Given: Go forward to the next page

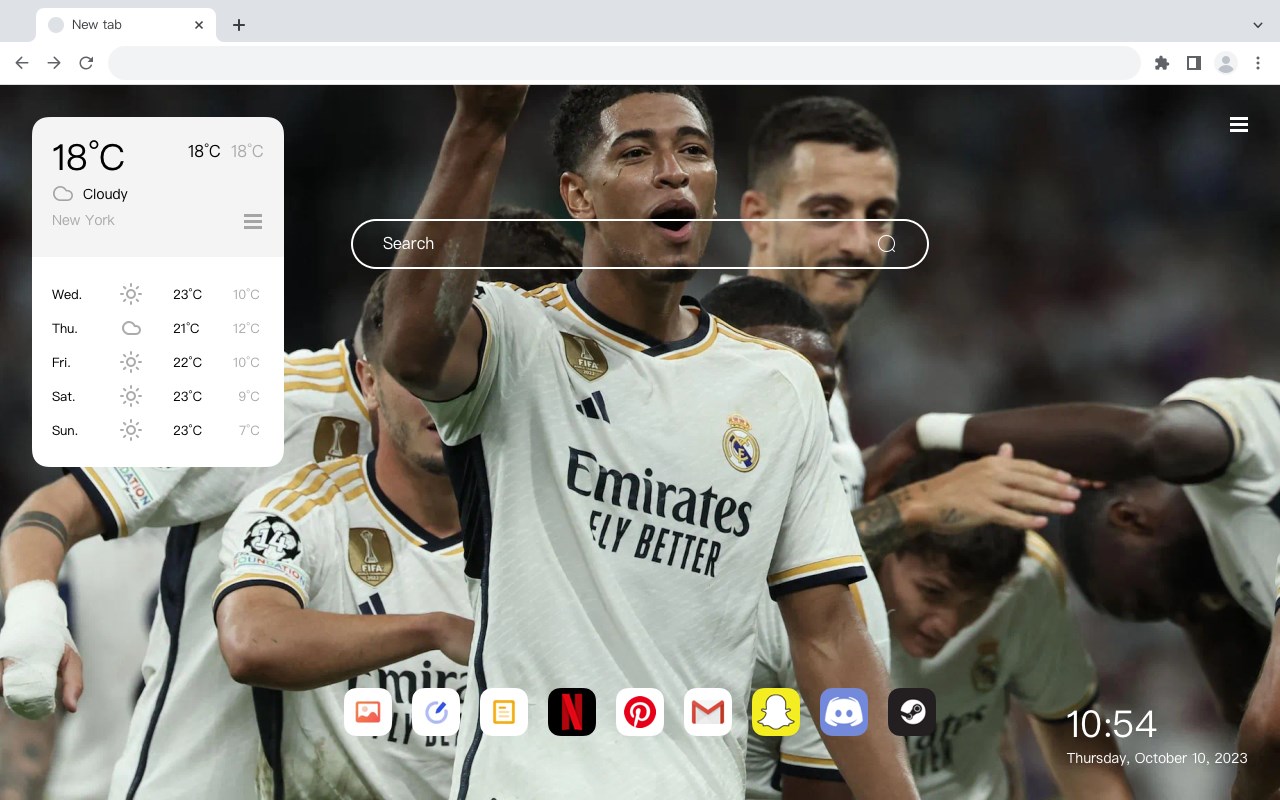Looking at the screenshot, I should tap(54, 63).
